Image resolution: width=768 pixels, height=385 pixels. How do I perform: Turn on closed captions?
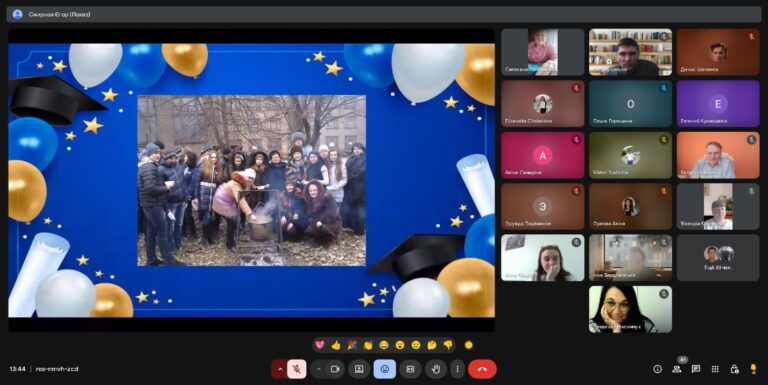[x=410, y=369]
